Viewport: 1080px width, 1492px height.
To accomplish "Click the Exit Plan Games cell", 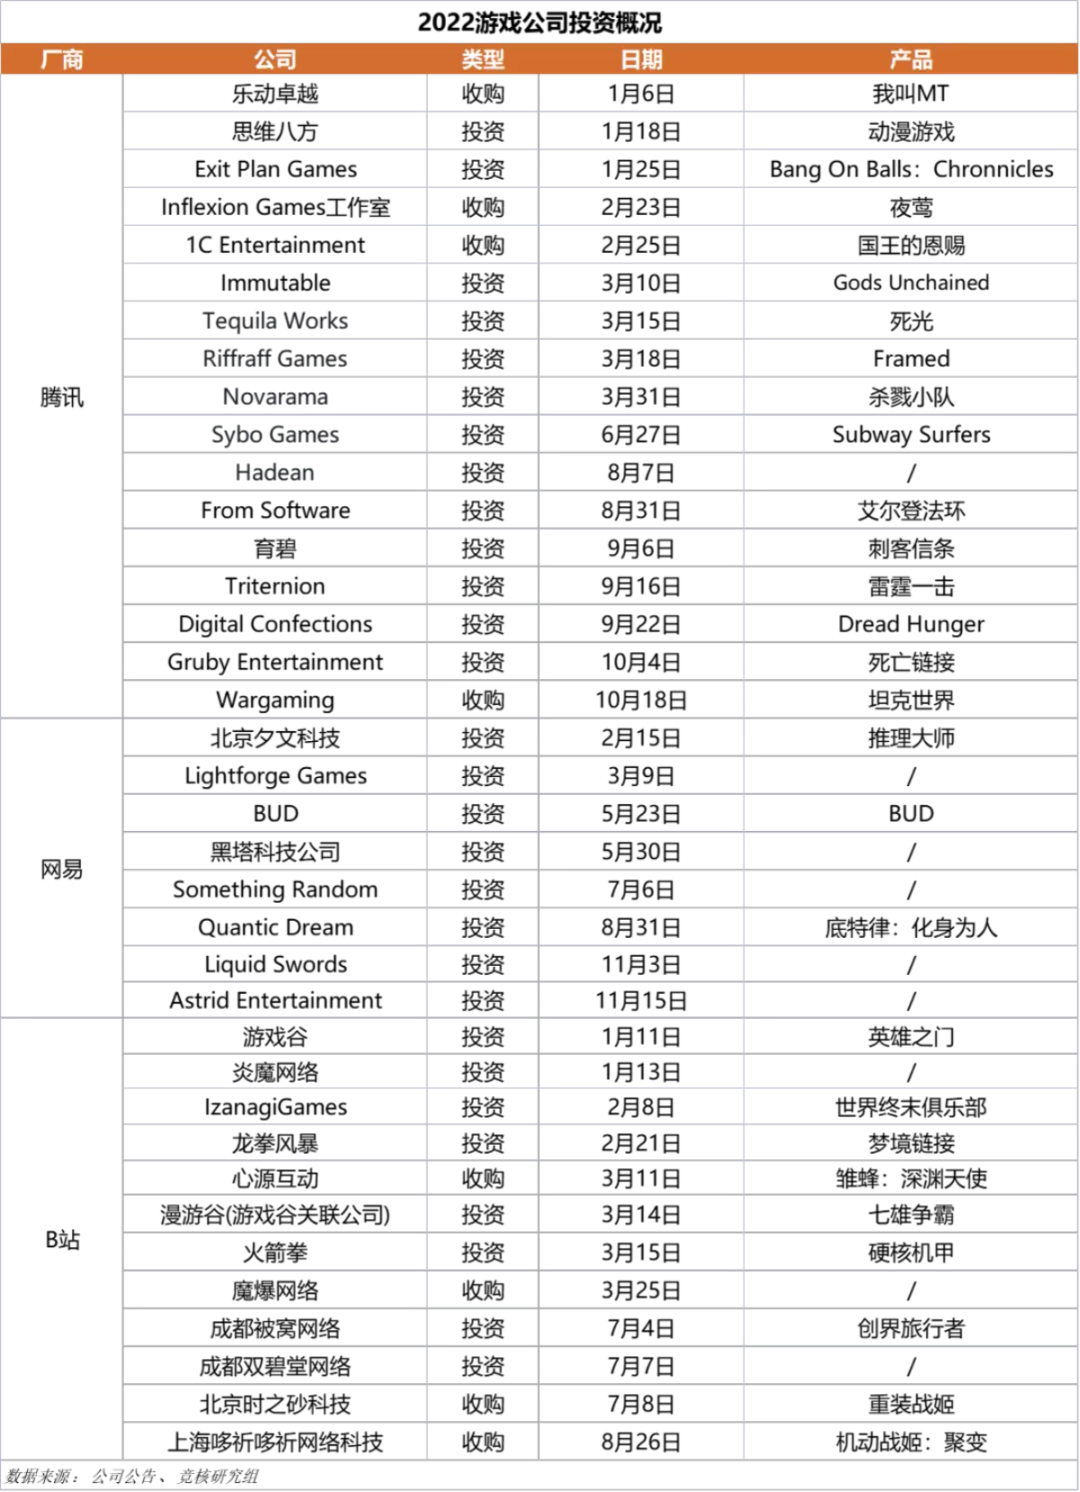I will tap(275, 169).
